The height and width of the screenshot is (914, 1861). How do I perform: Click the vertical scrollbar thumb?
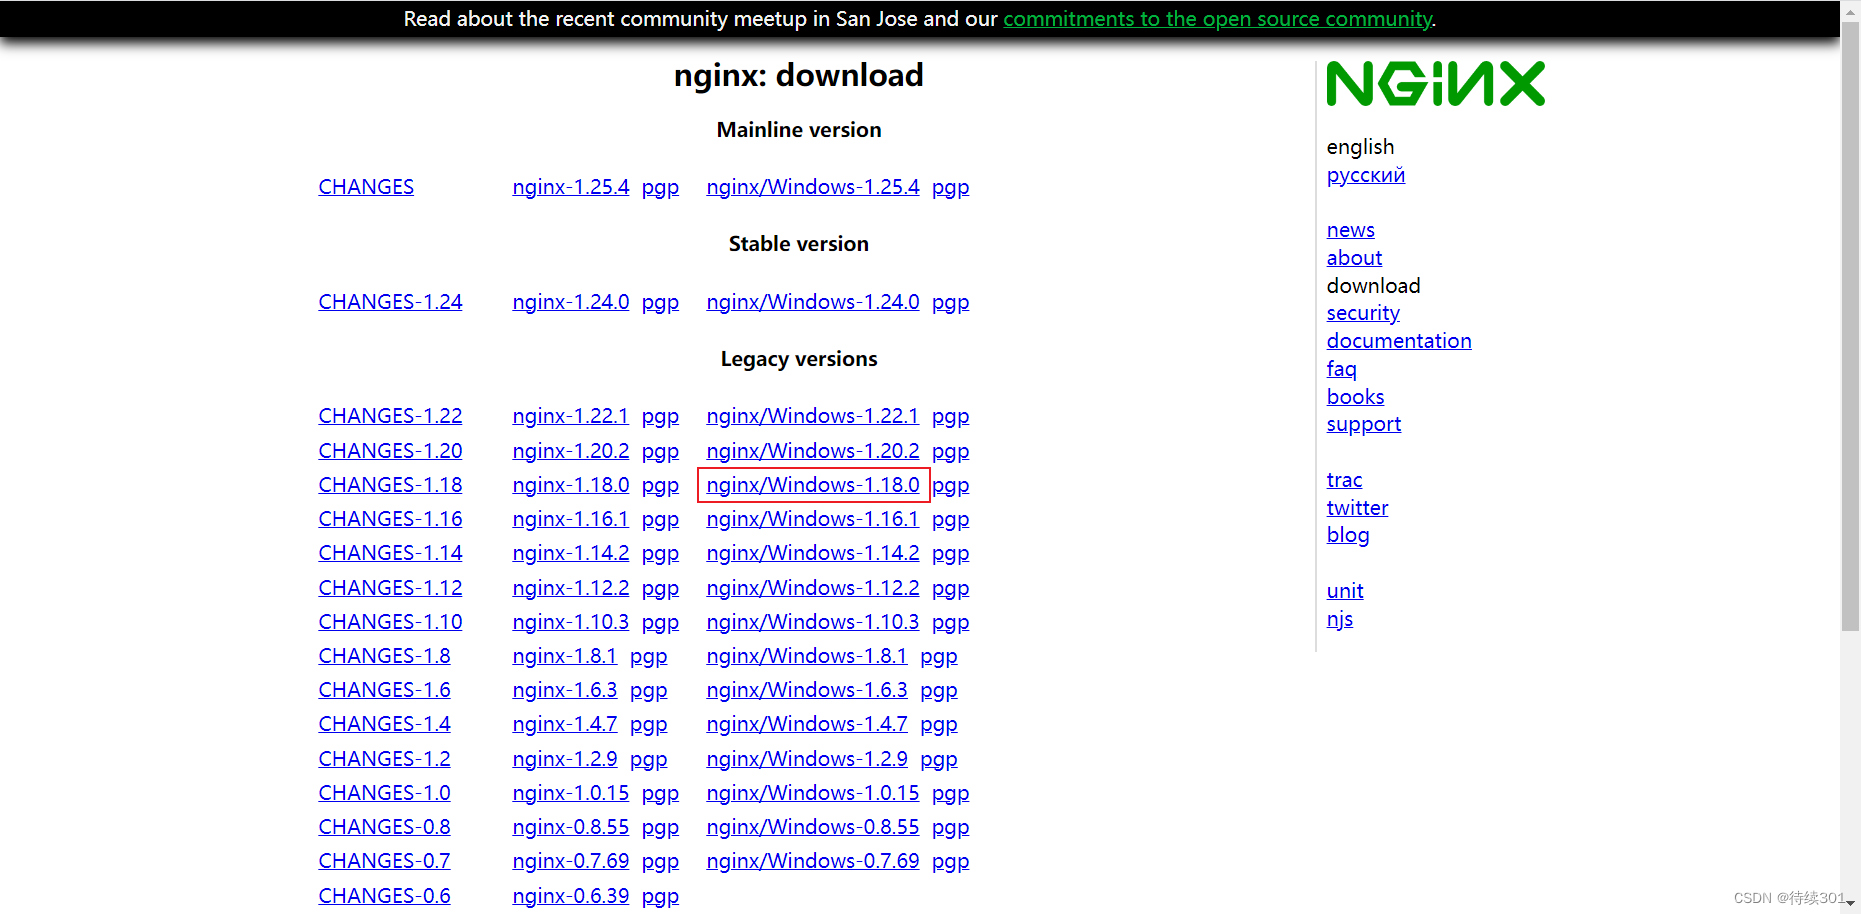(x=1850, y=325)
